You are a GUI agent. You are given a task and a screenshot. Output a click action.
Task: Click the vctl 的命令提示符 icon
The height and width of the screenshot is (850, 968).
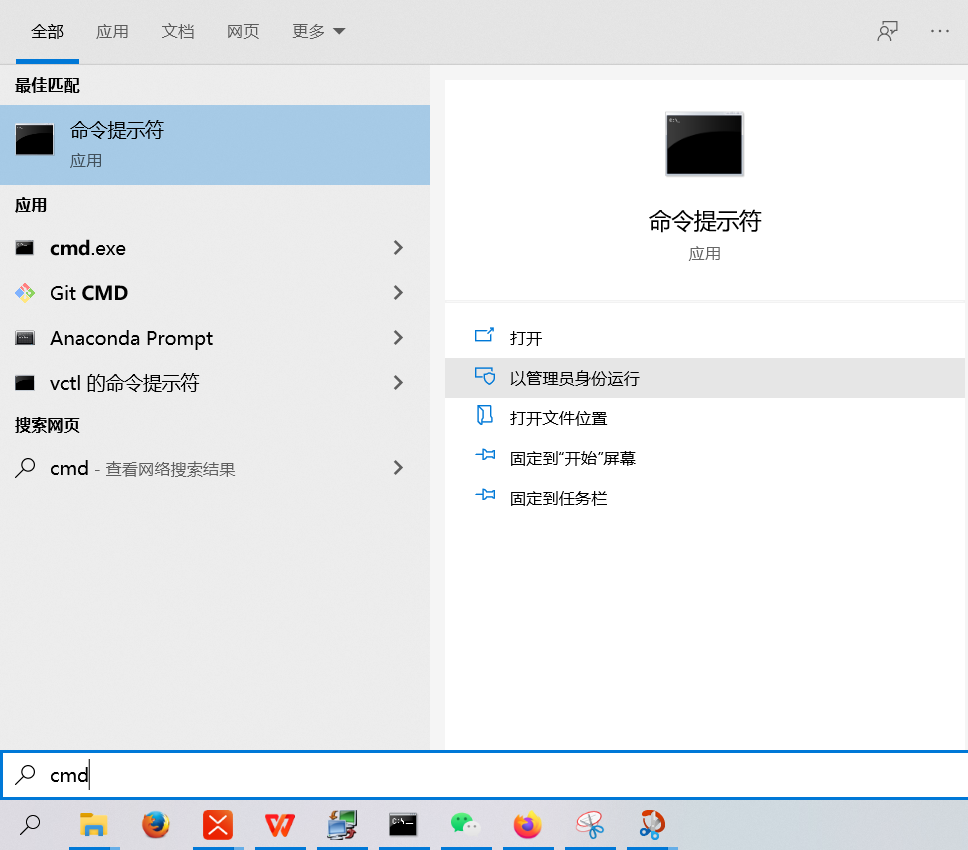pos(25,383)
